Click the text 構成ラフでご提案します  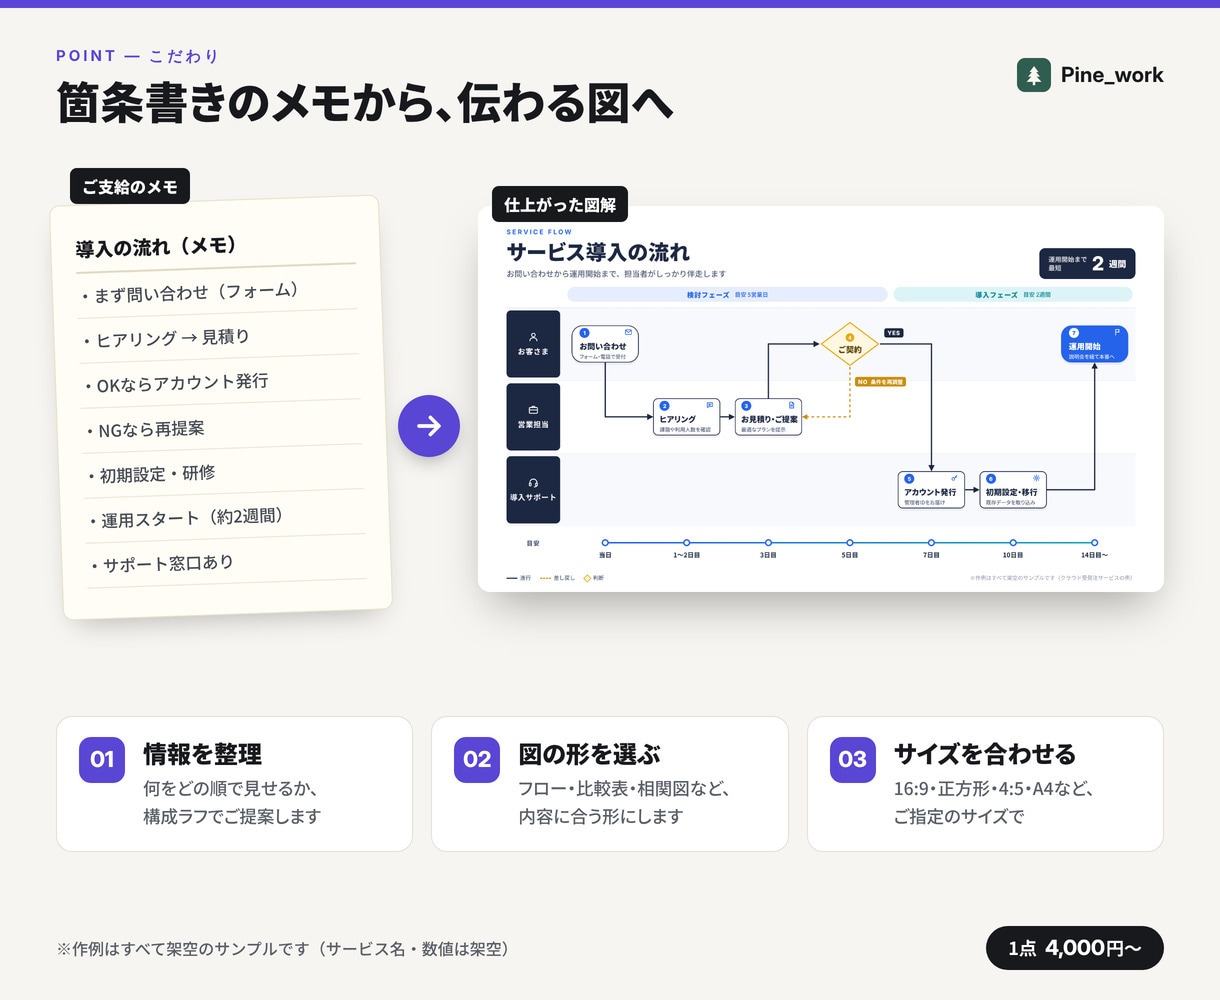(x=232, y=816)
